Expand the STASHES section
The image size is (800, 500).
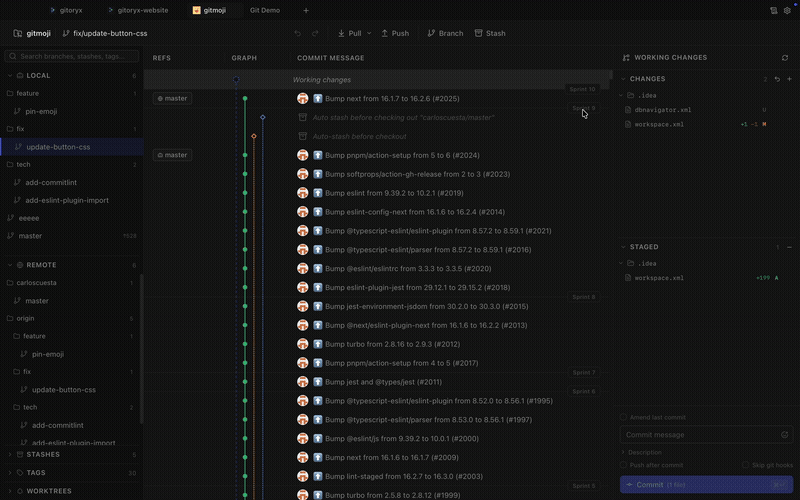point(10,454)
